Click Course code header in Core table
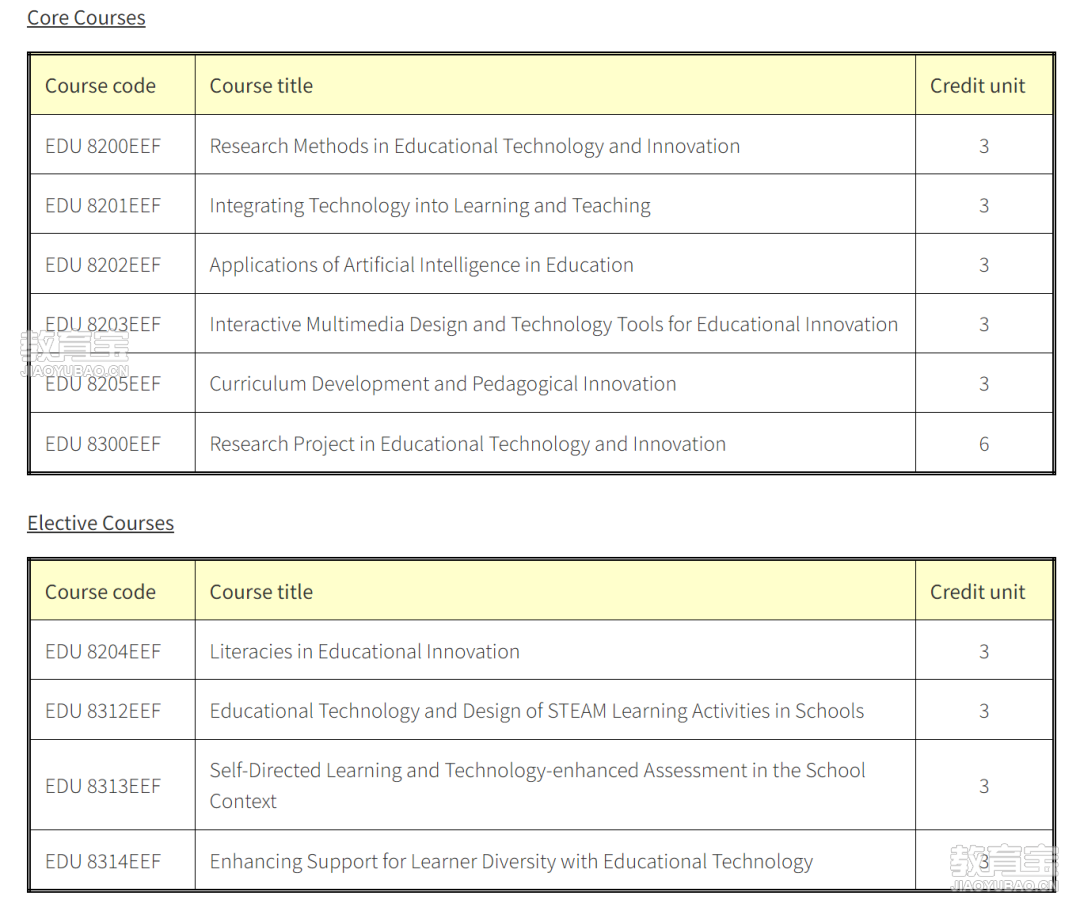1080x915 pixels. [101, 86]
